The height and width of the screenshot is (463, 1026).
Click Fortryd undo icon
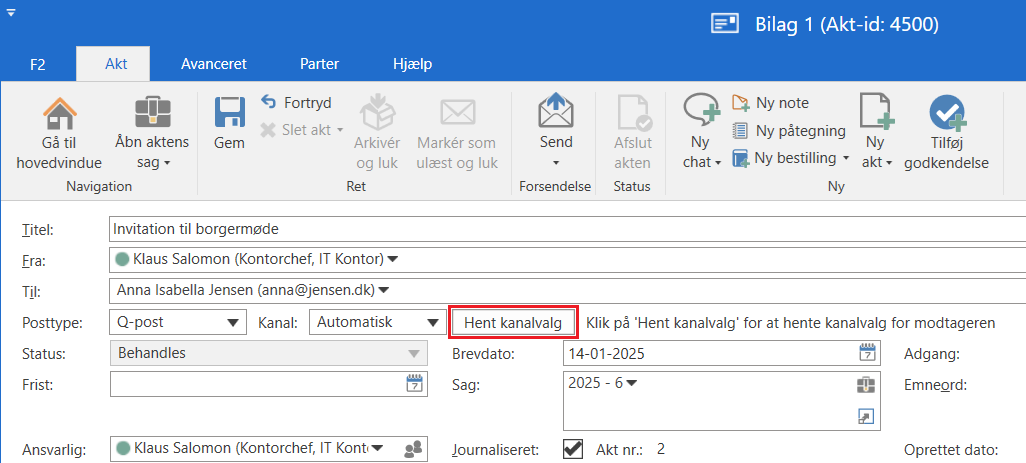[x=269, y=103]
